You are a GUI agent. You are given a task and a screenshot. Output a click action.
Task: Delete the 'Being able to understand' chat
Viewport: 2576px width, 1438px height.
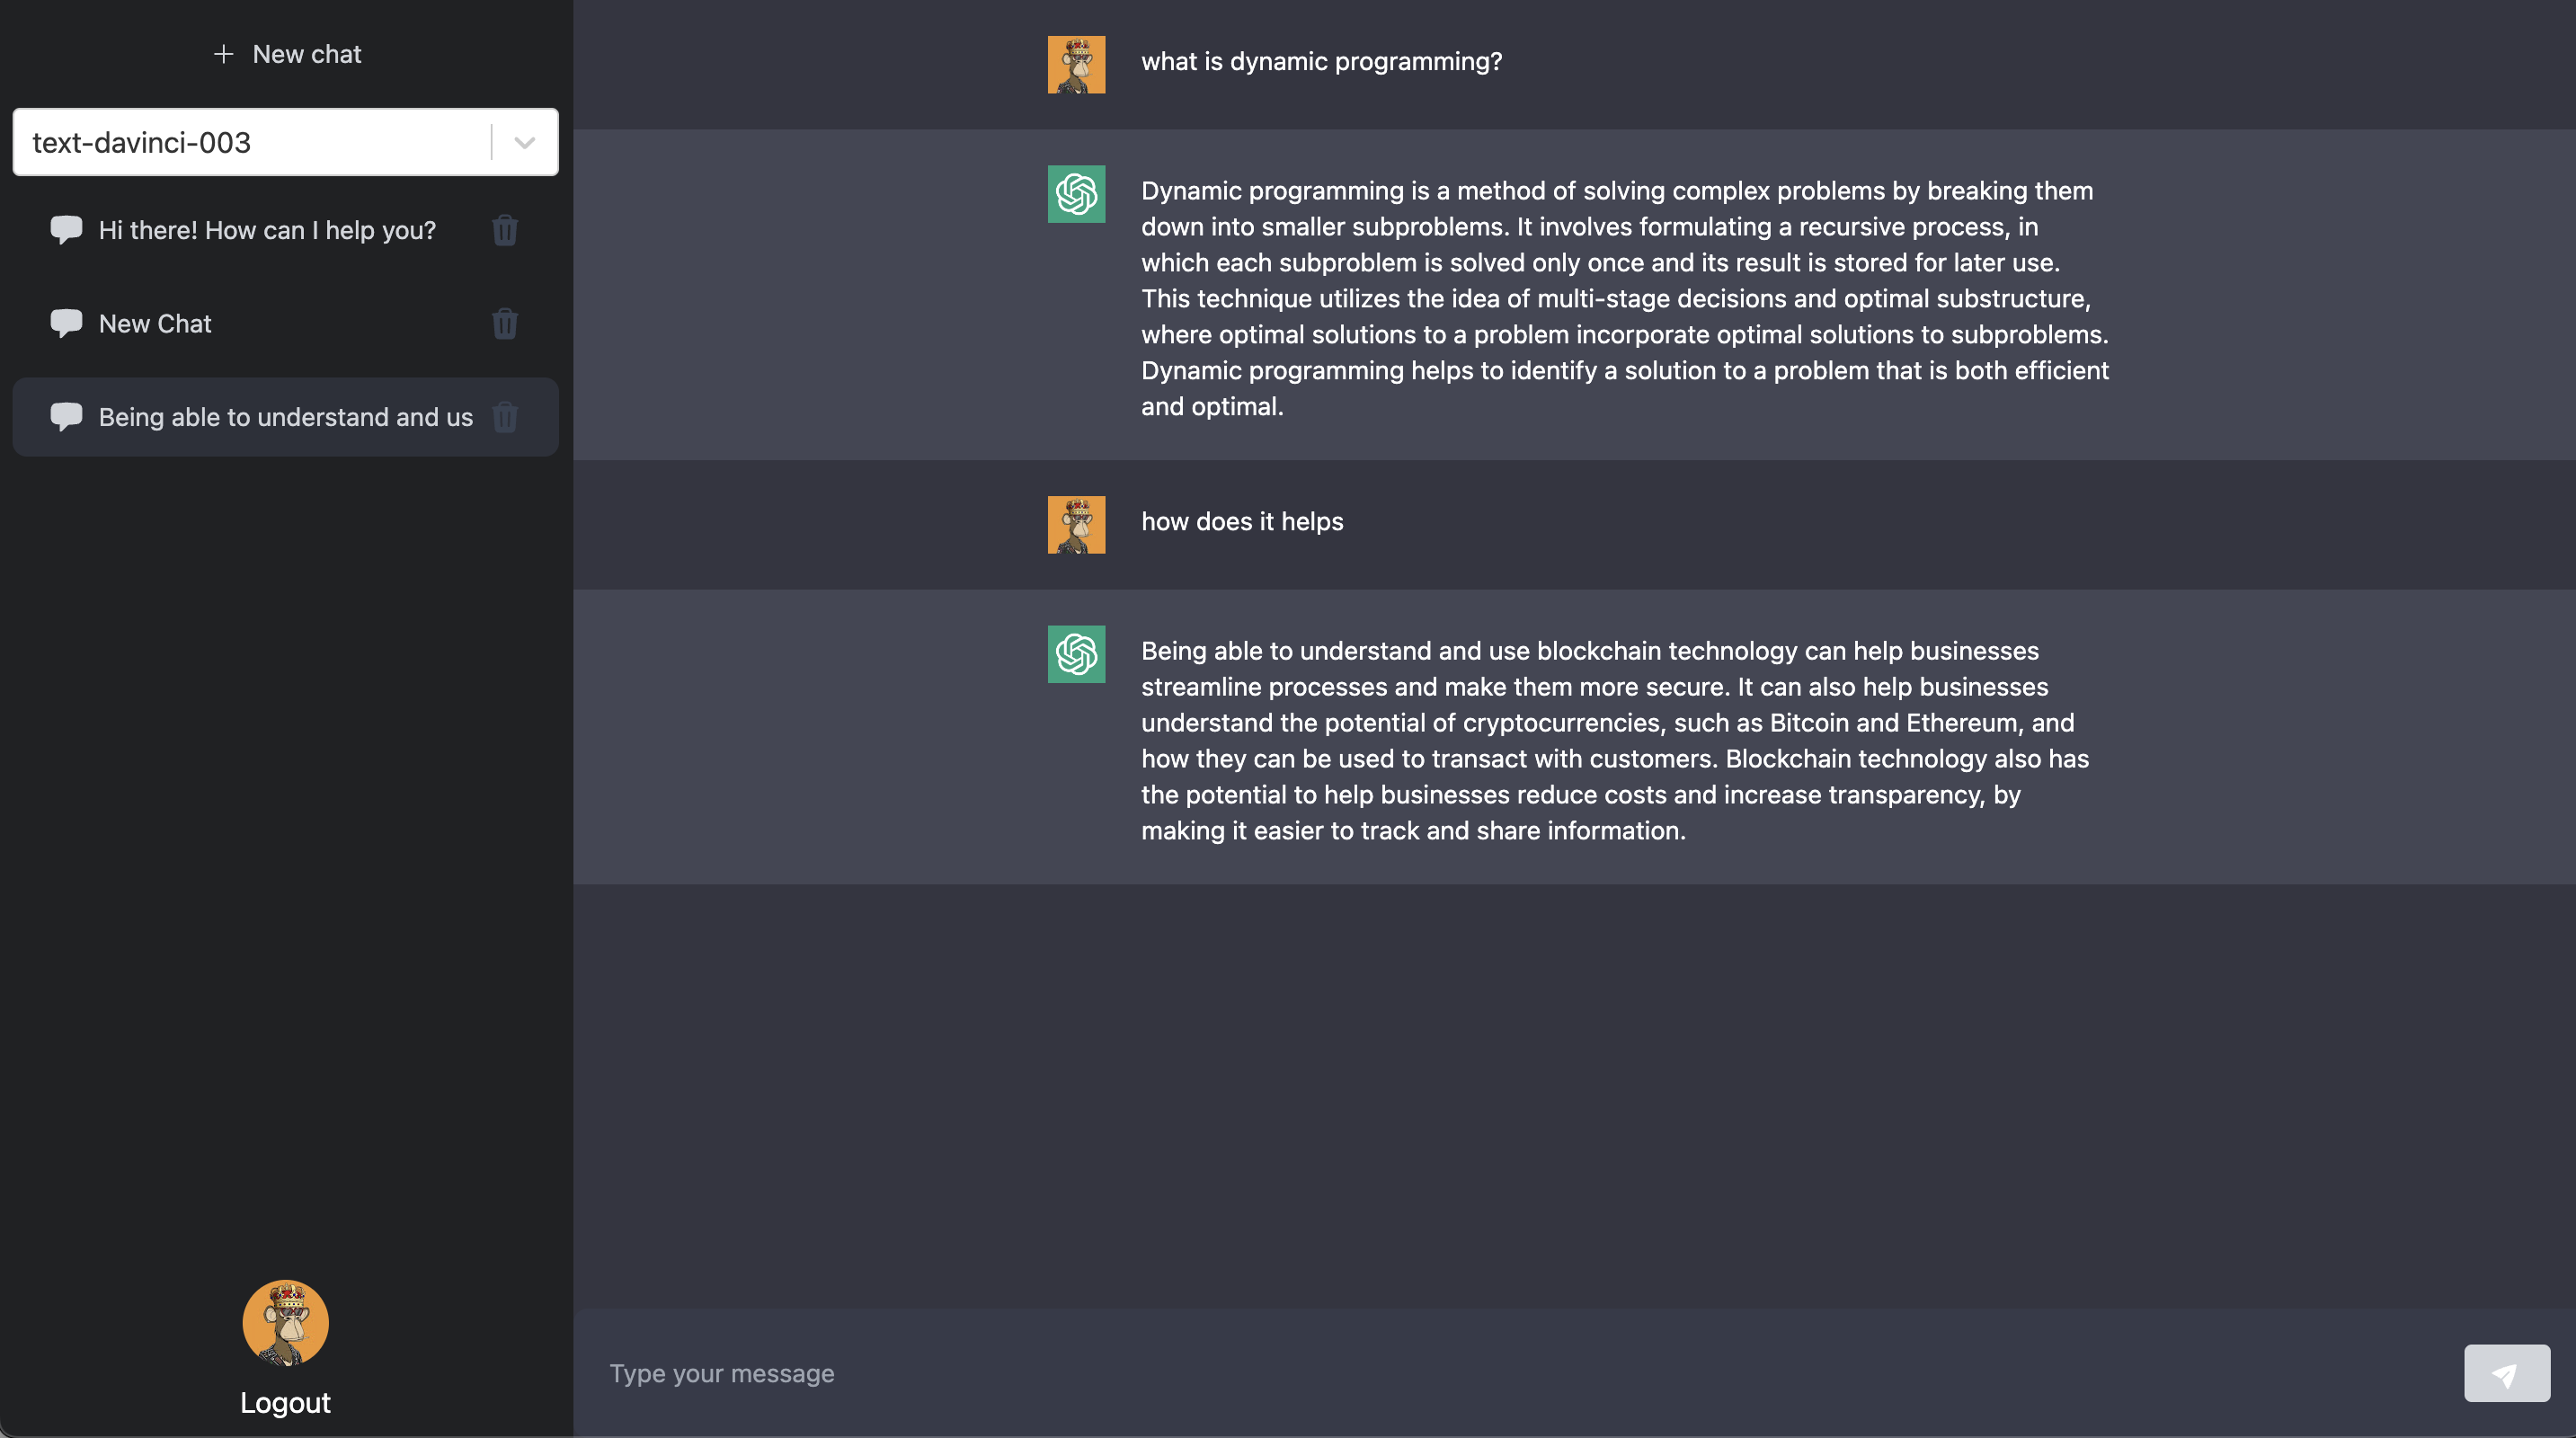505,417
